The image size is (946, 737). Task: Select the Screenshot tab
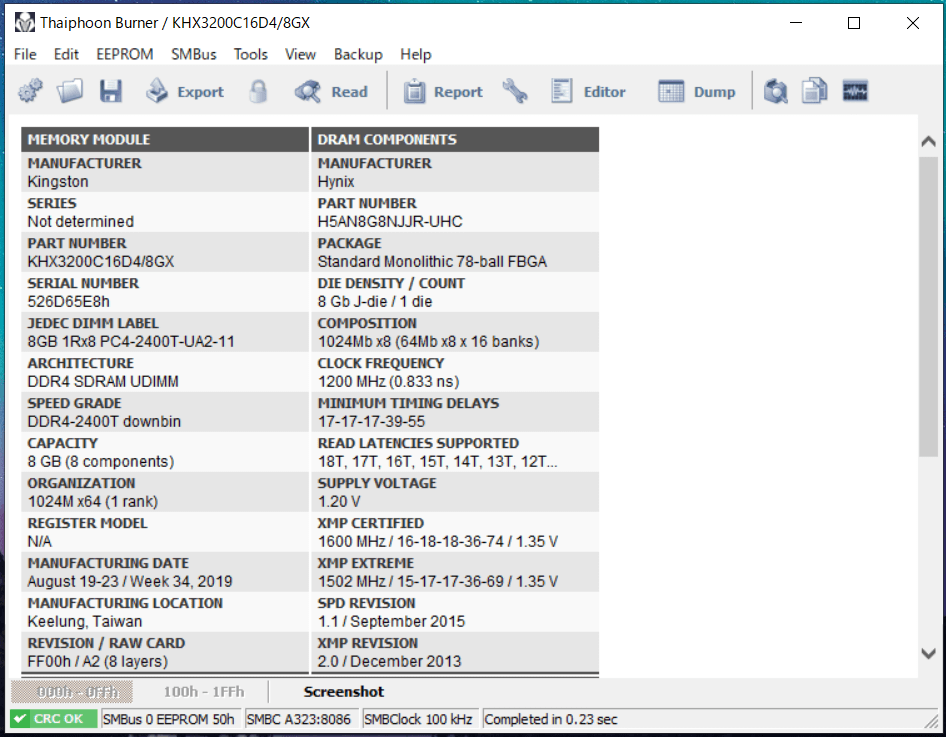click(x=344, y=692)
